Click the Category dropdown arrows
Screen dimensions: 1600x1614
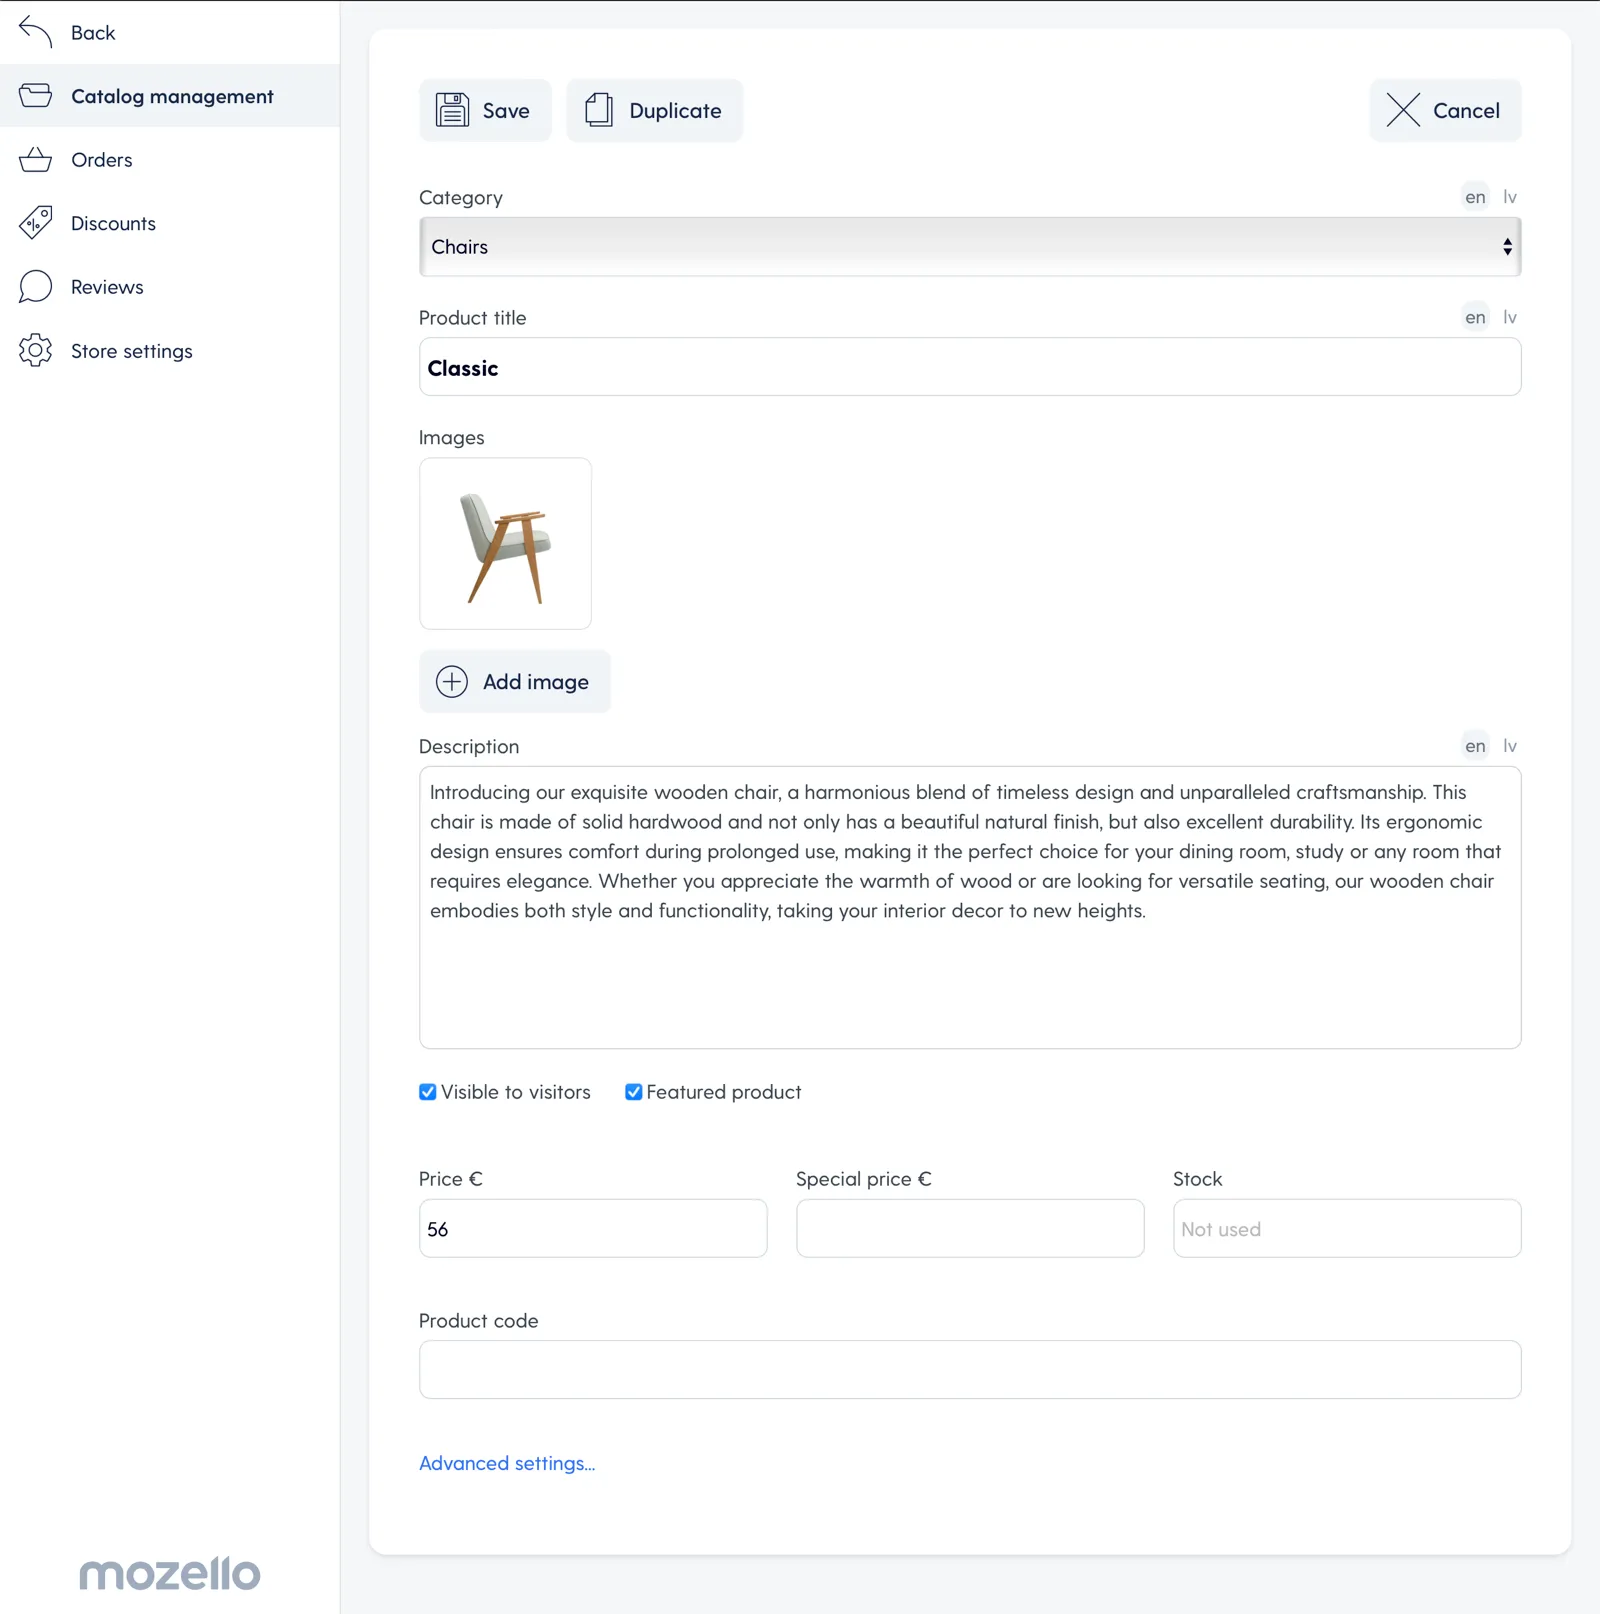click(1507, 247)
